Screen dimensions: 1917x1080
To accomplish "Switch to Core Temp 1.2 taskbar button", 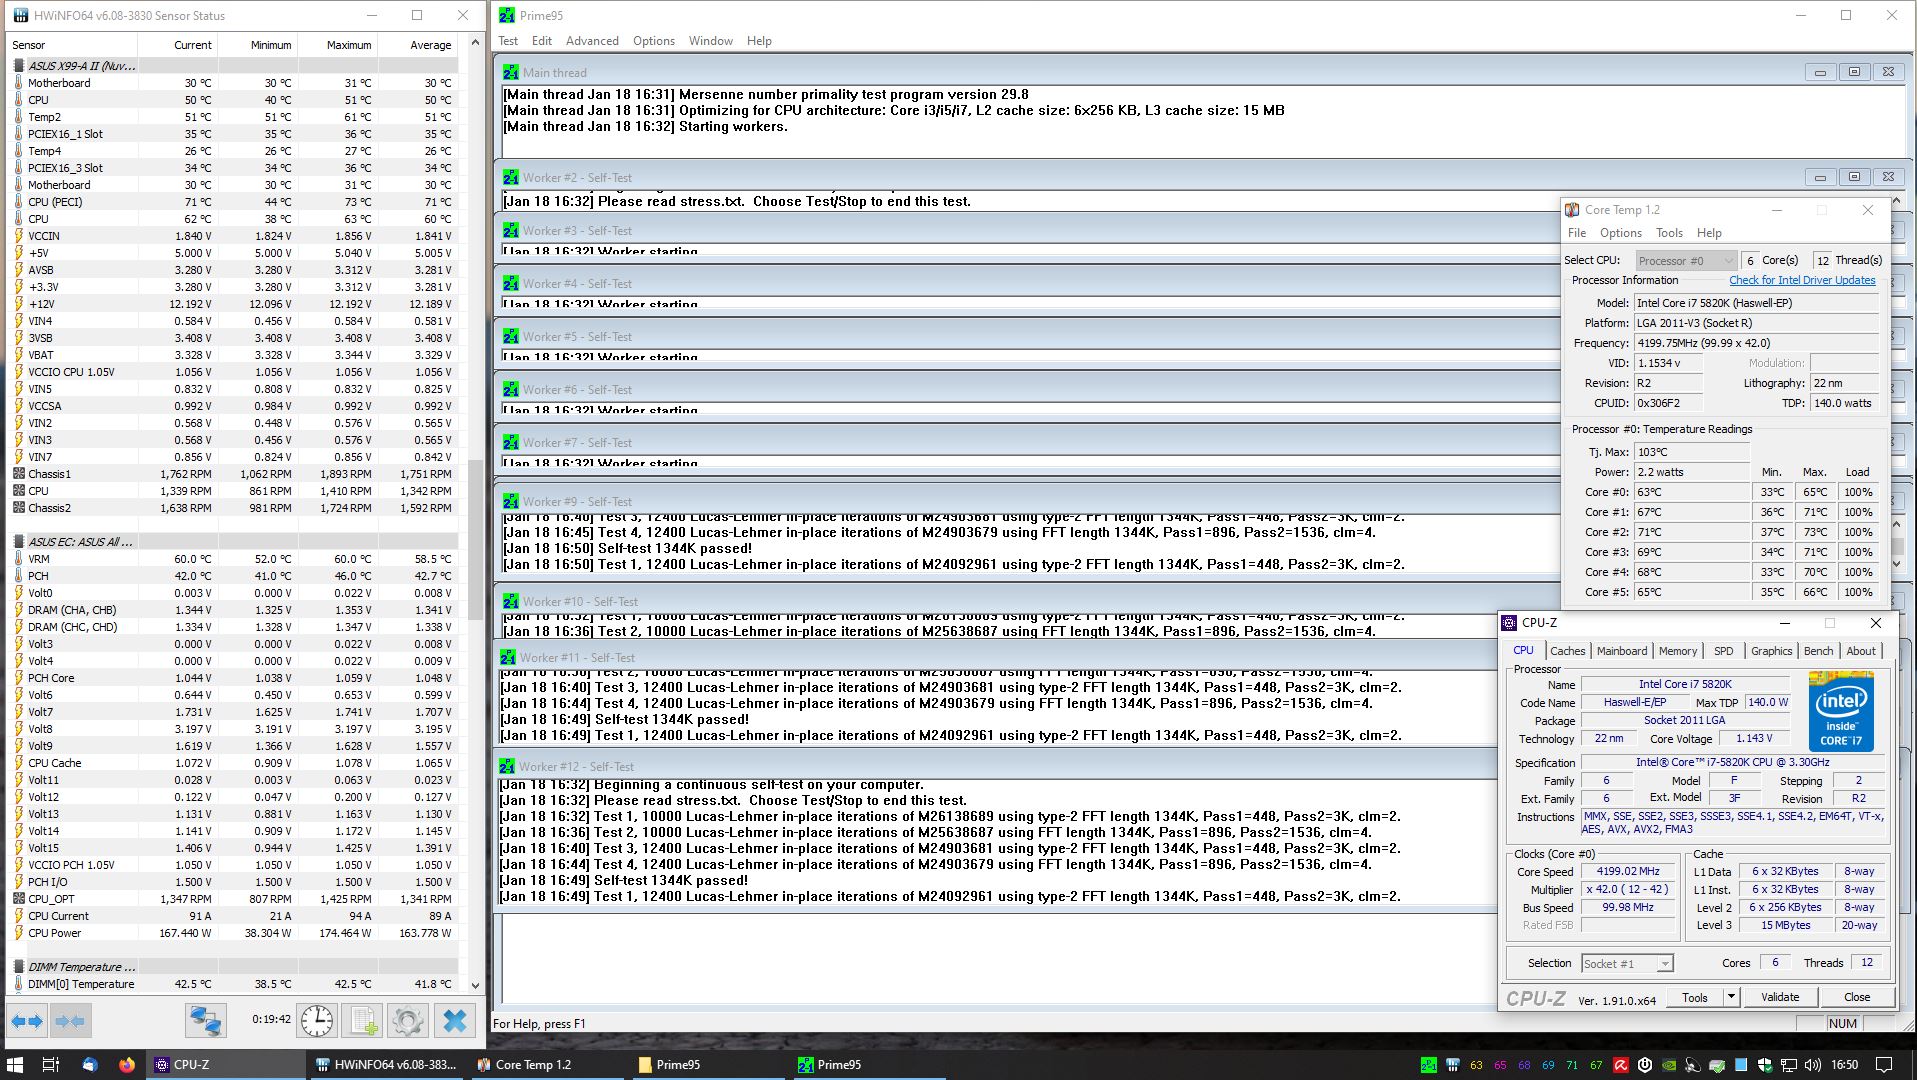I will pos(546,1065).
